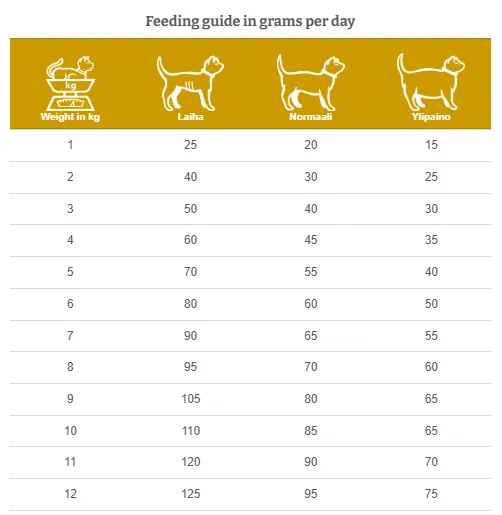
Task: Click Ylipaino value 50 in the 6 kg row
Action: click(x=431, y=304)
